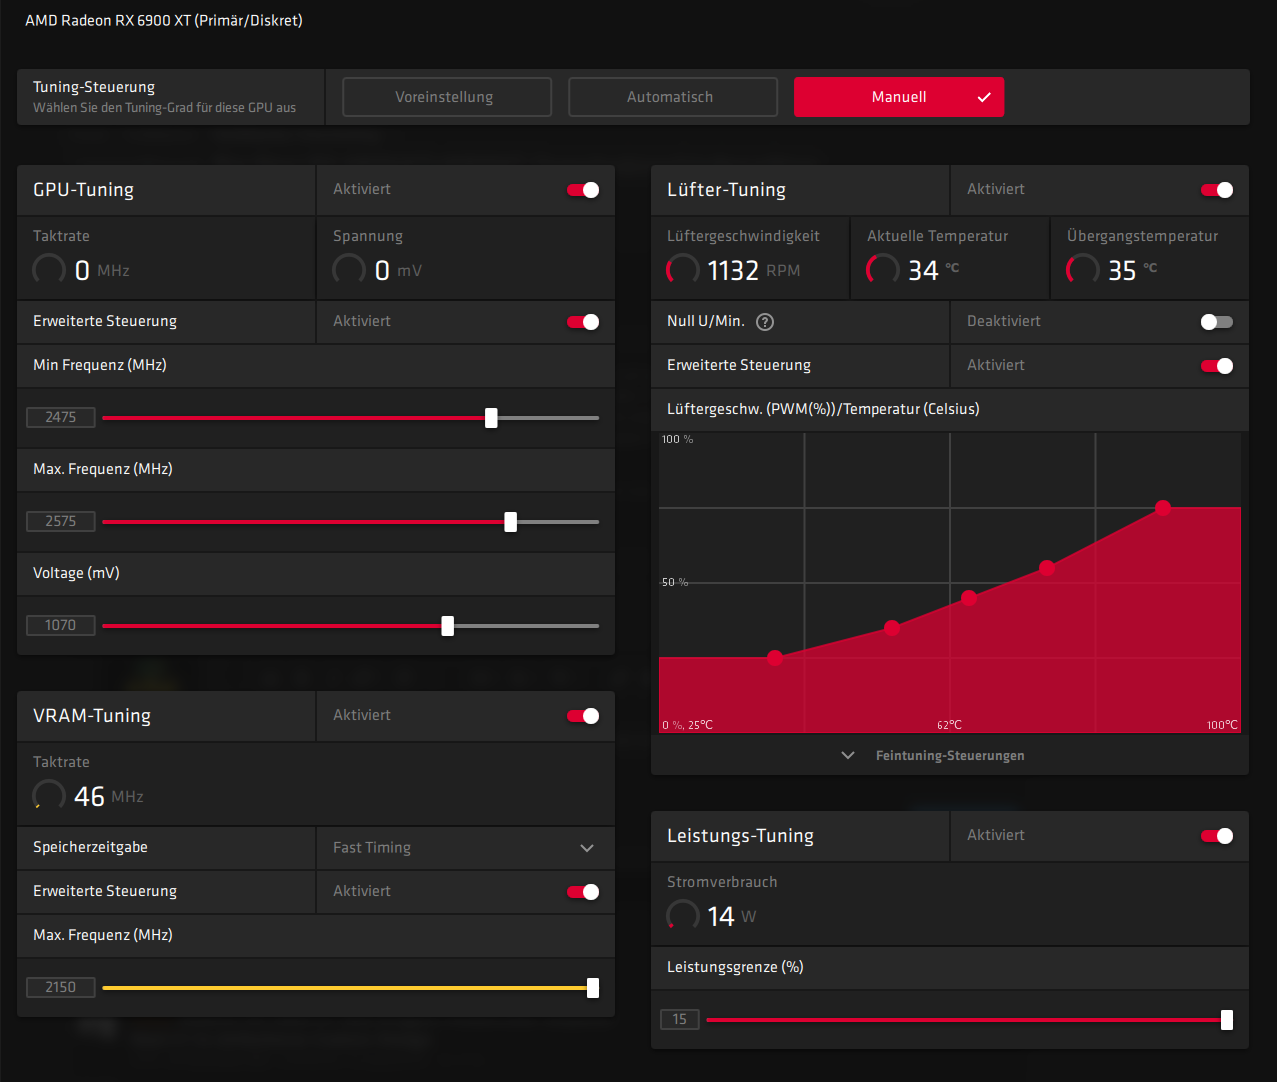Click the 46 MHz VRAM clock reading

pos(109,796)
